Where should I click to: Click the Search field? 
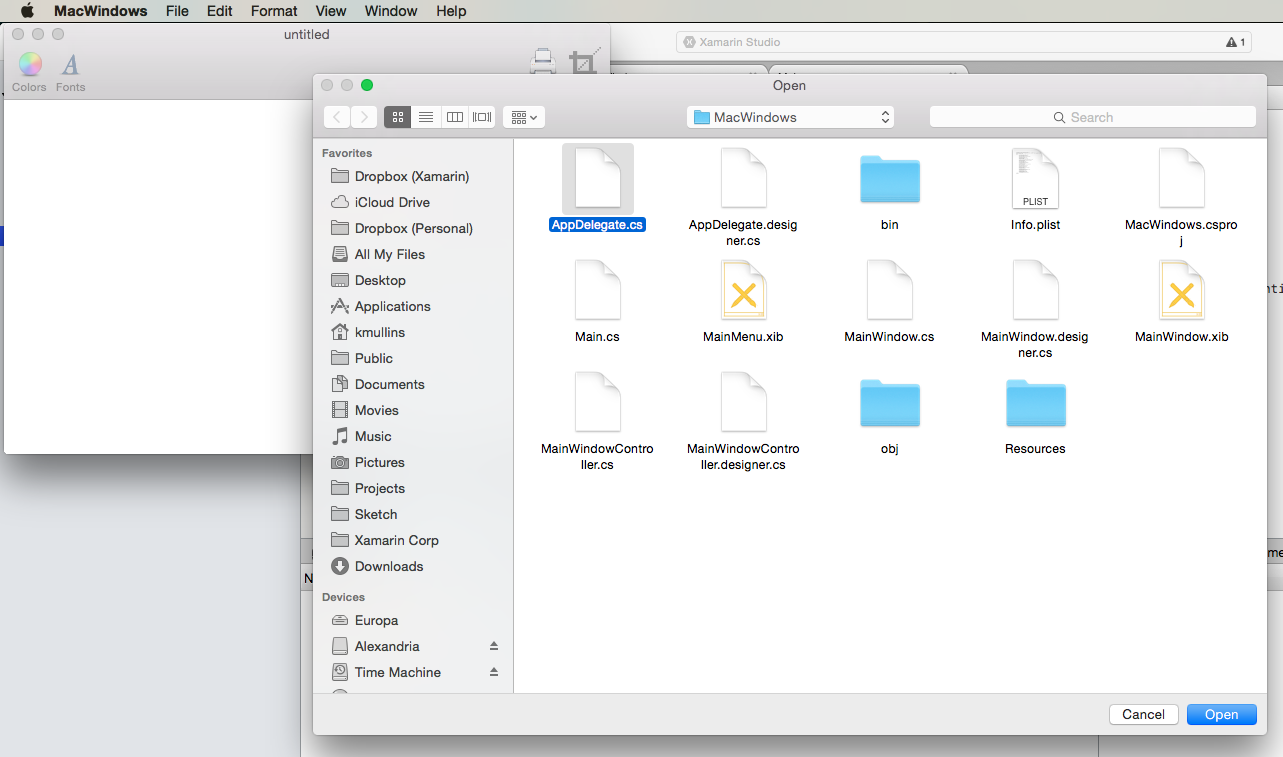tap(1092, 117)
